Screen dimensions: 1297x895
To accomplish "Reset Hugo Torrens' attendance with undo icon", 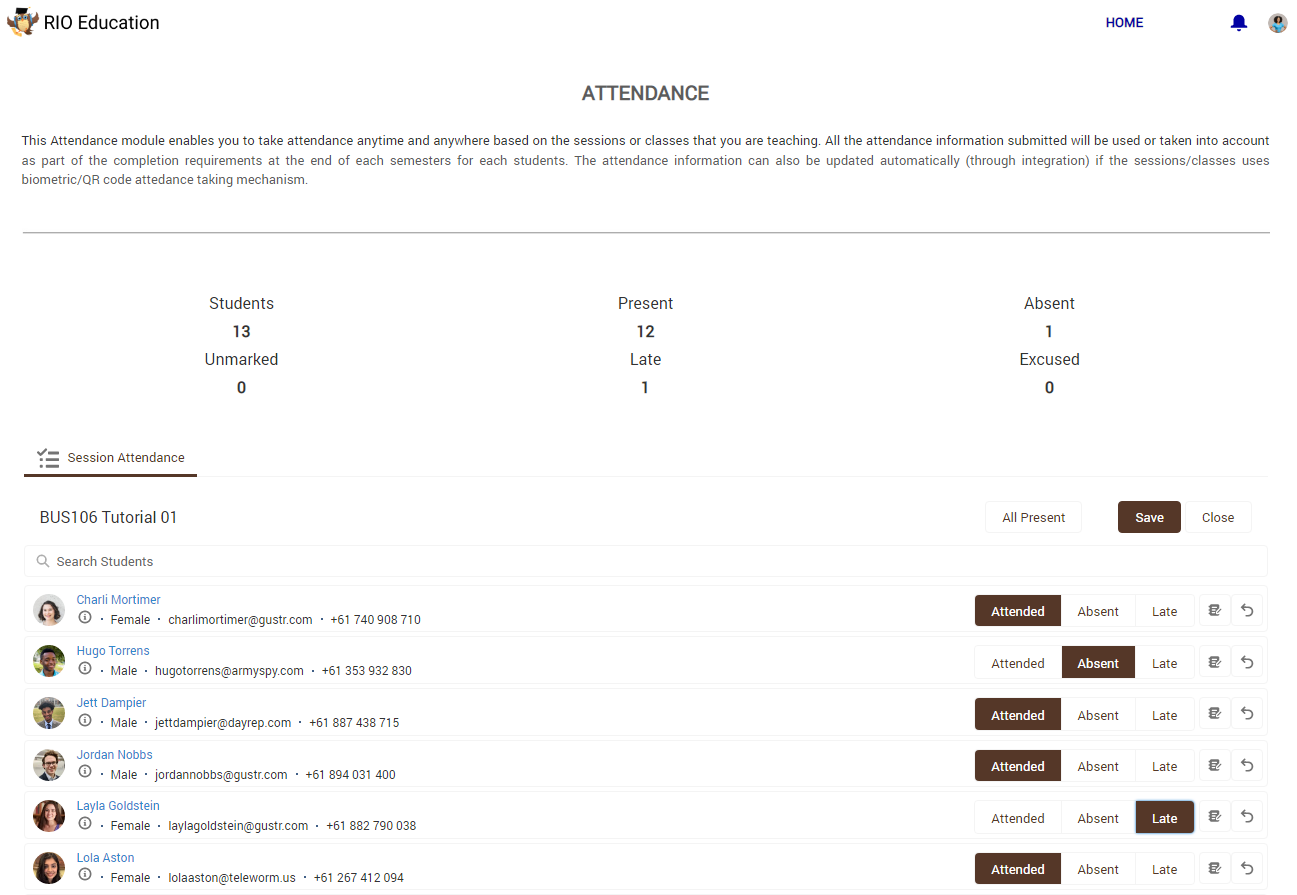I will pyautogui.click(x=1247, y=662).
